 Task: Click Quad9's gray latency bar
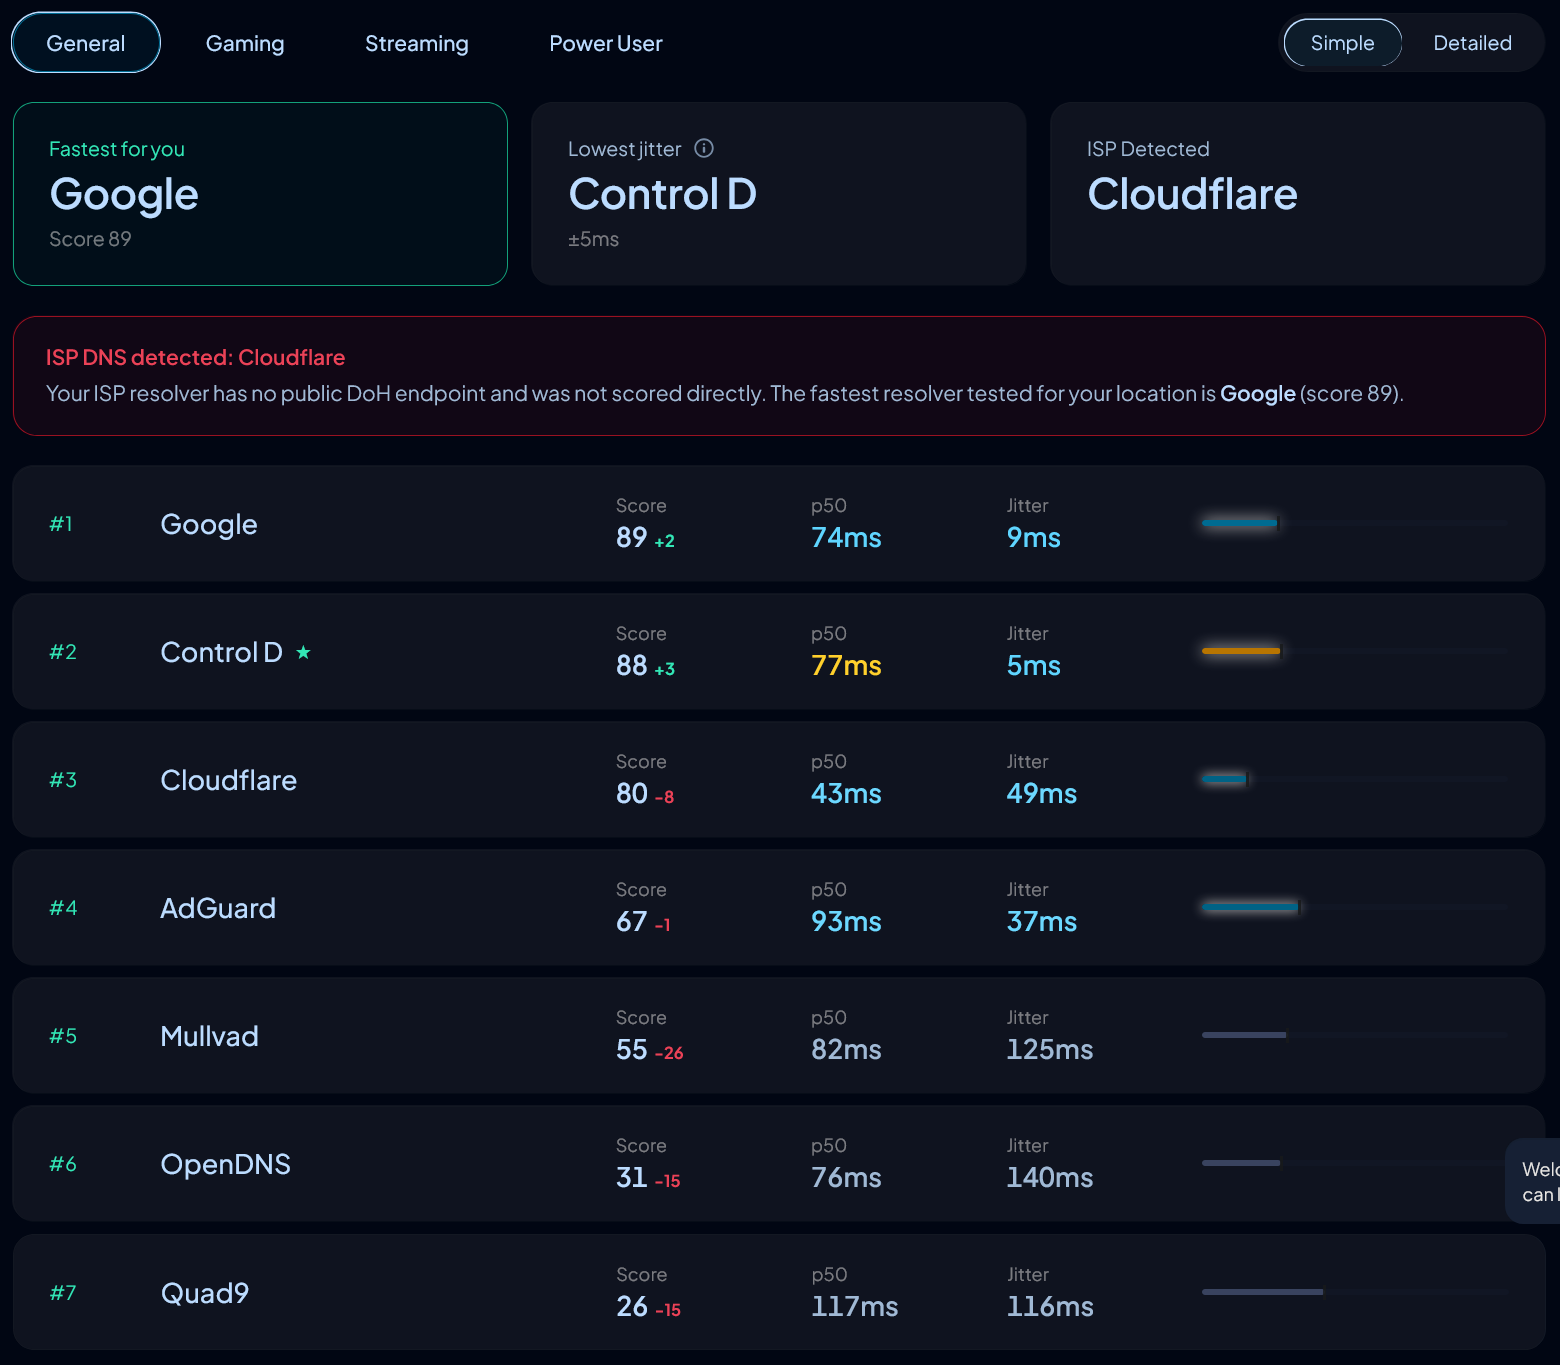click(1263, 1292)
